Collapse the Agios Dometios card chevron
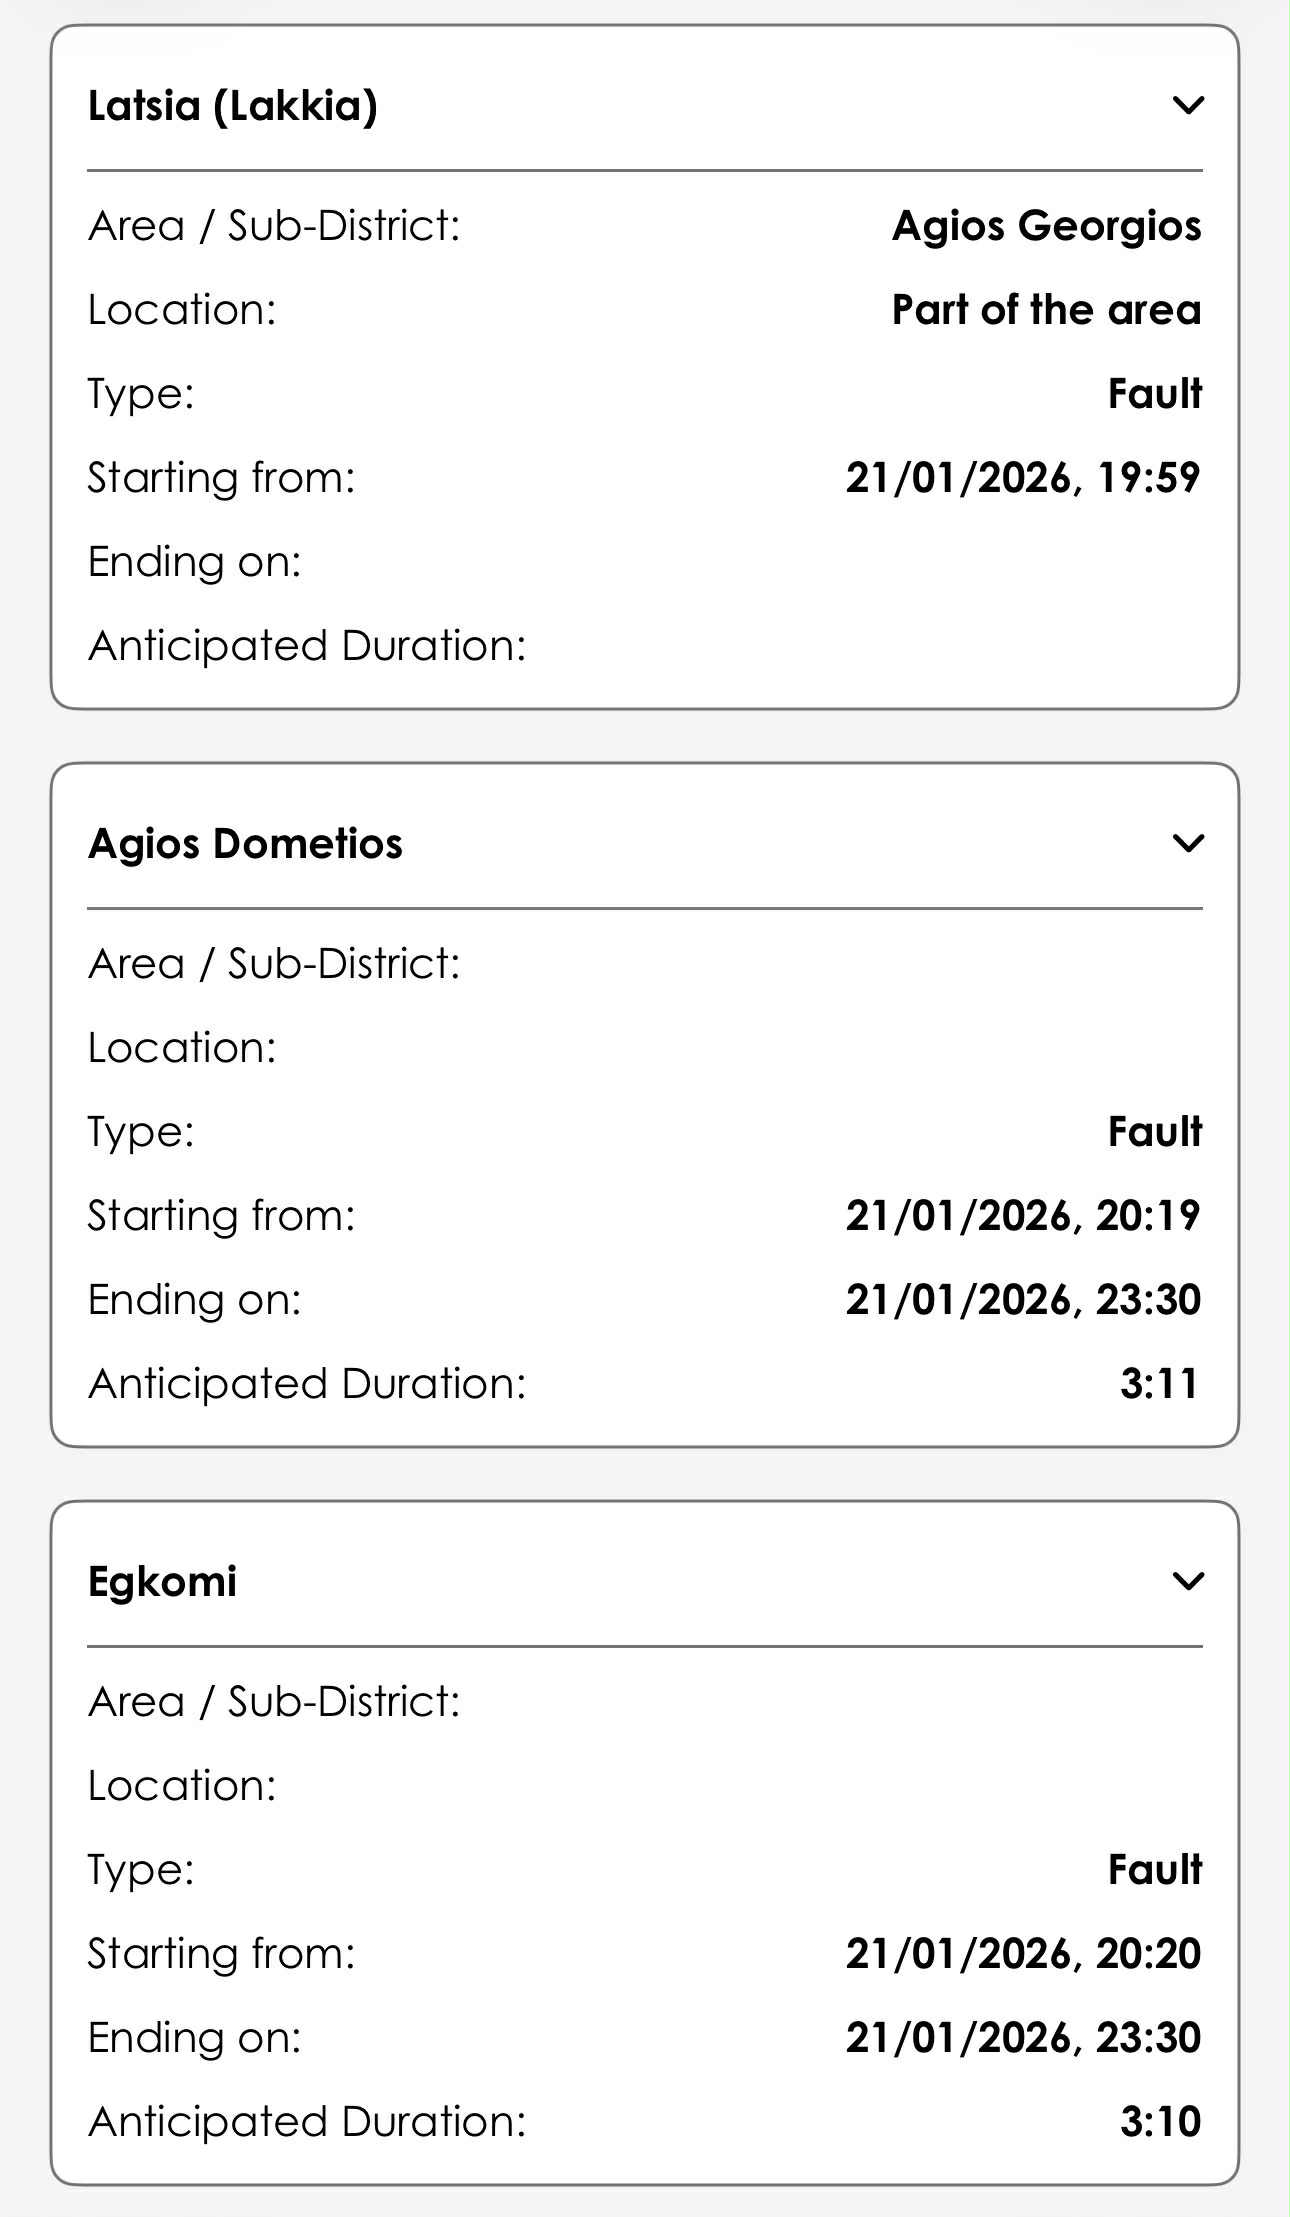Screen dimensions: 1290x2217 [x=1187, y=843]
